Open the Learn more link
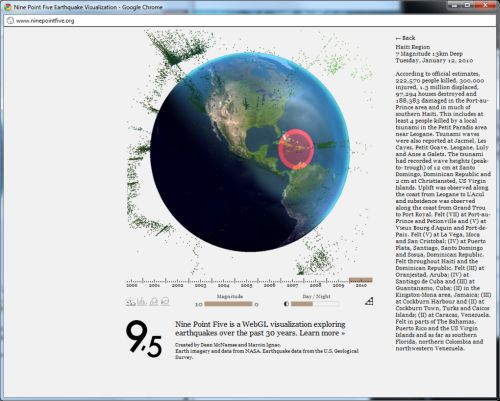The width and height of the screenshot is (500, 401). coord(322,333)
